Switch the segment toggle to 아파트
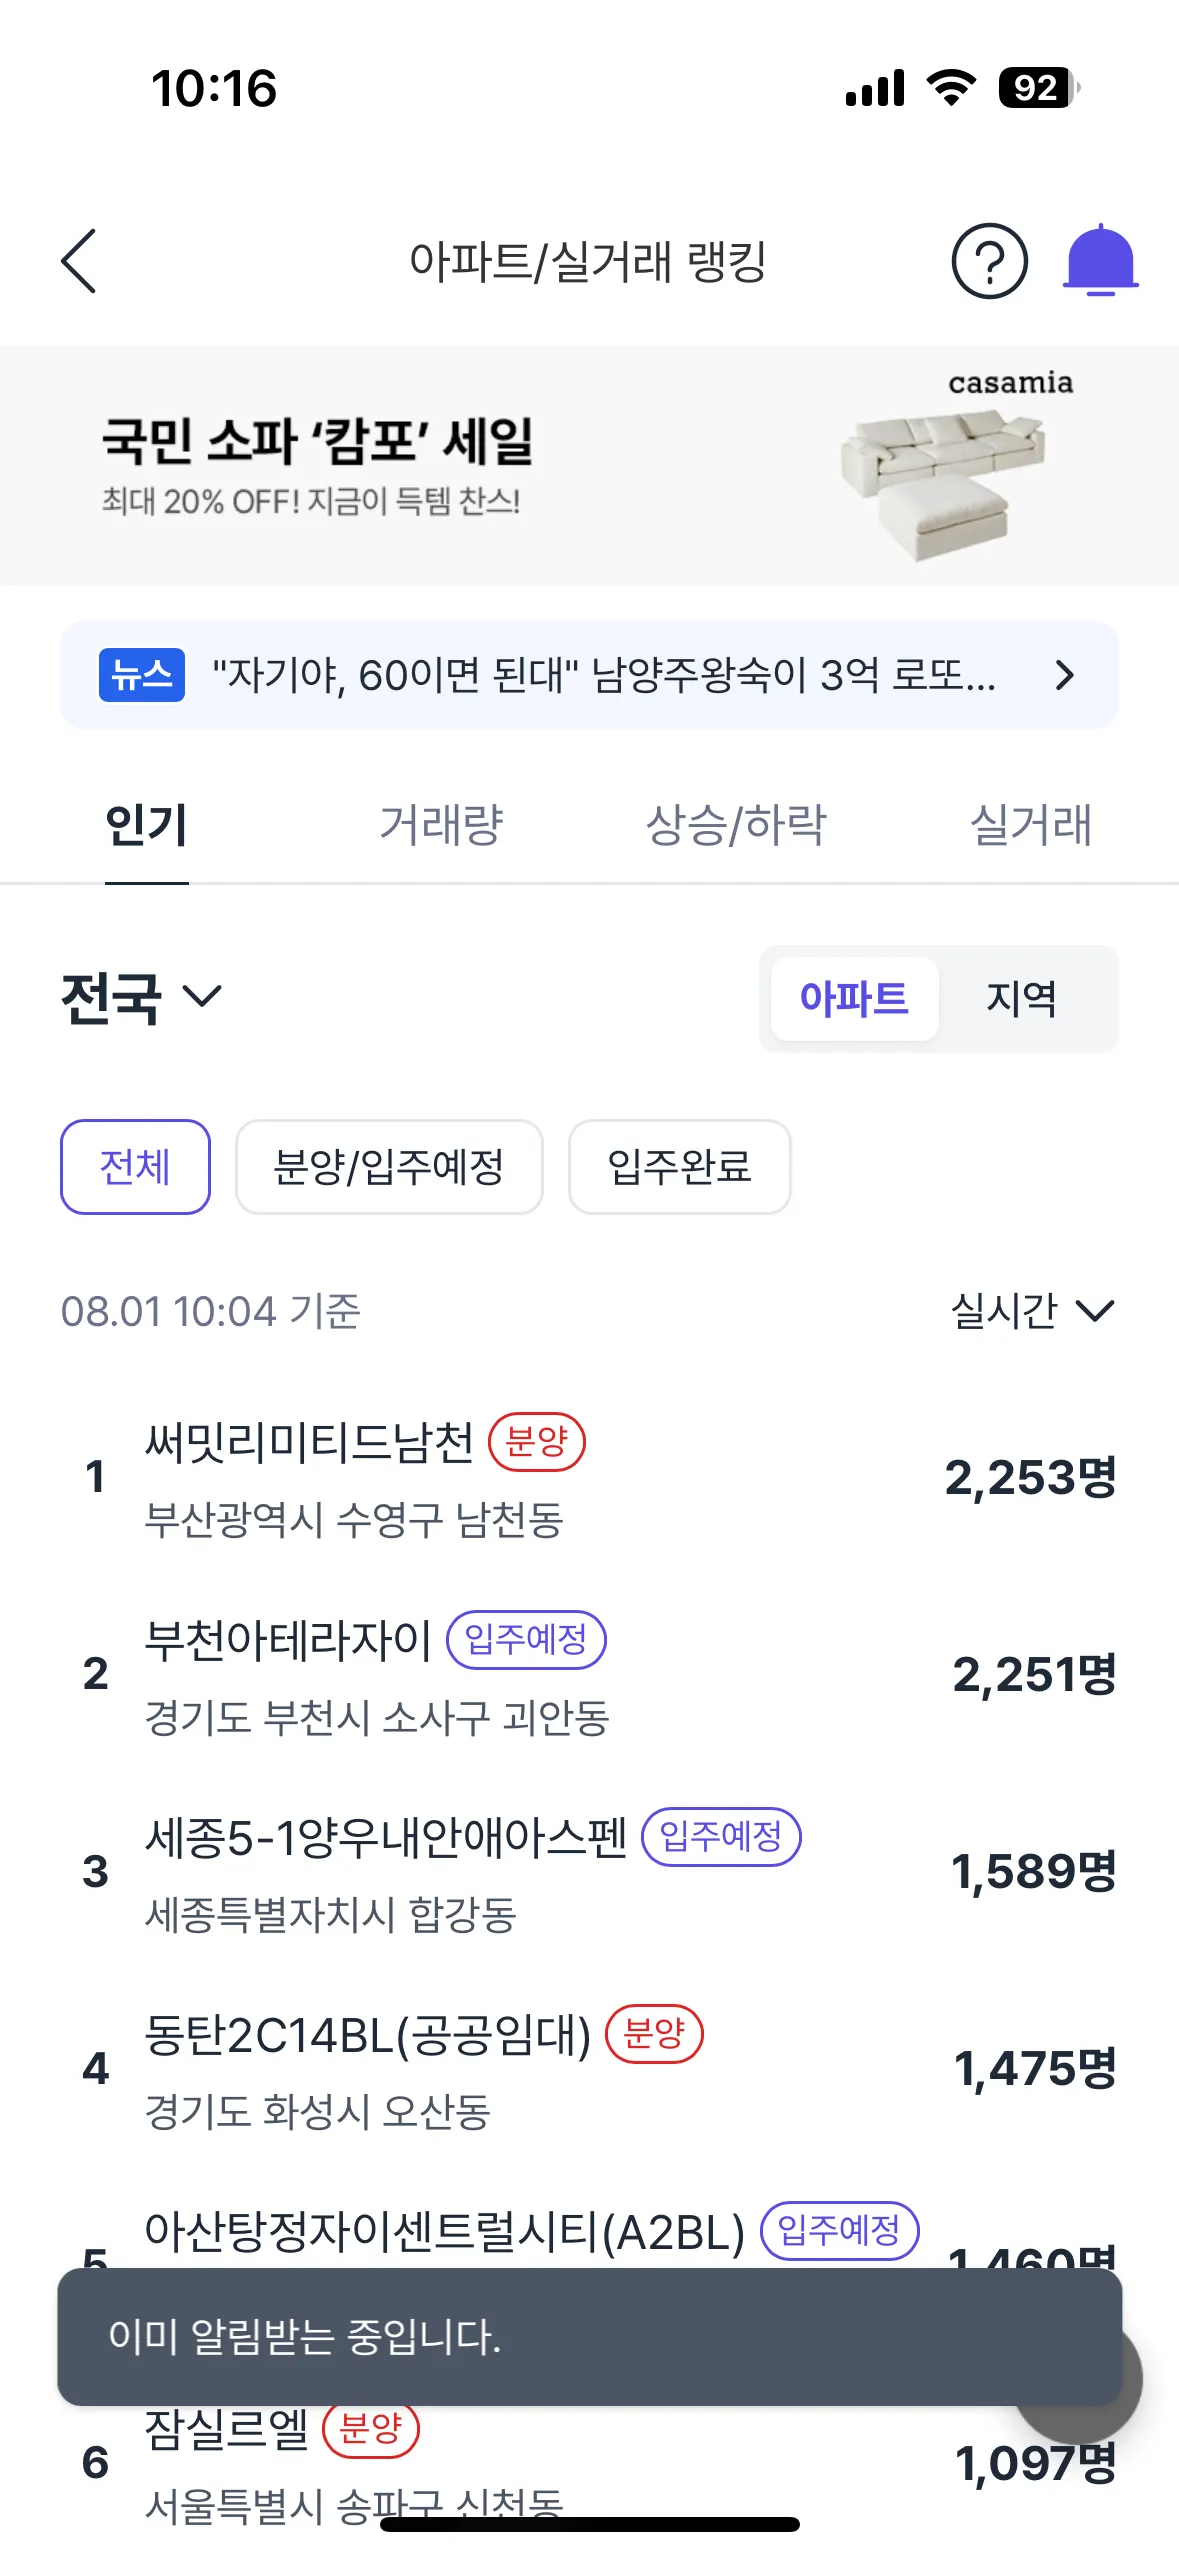This screenshot has height=2556, width=1179. pos(854,998)
